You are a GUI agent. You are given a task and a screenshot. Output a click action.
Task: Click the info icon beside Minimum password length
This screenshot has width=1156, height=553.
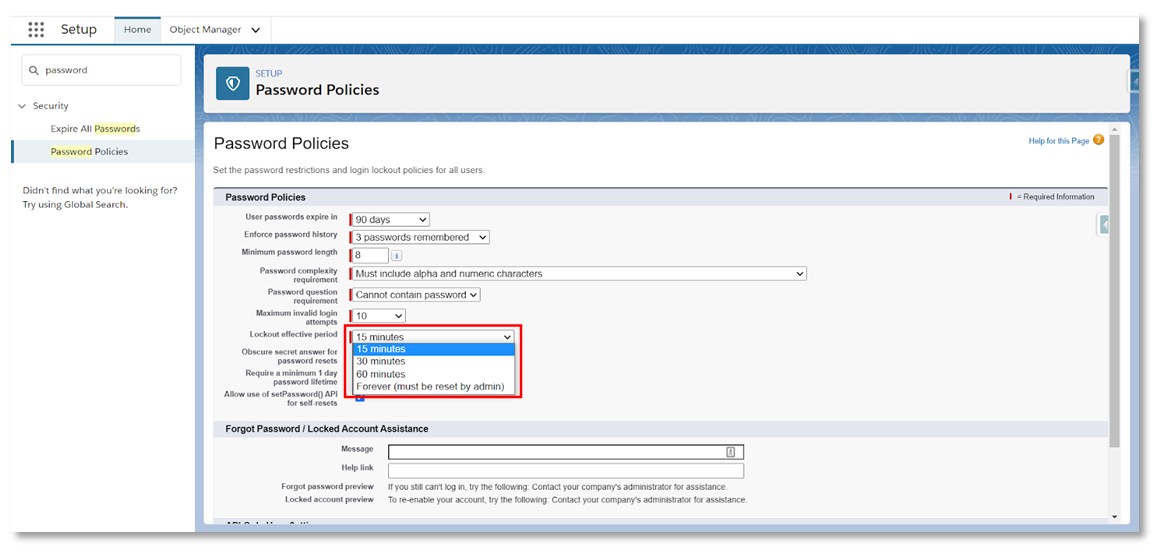point(396,256)
